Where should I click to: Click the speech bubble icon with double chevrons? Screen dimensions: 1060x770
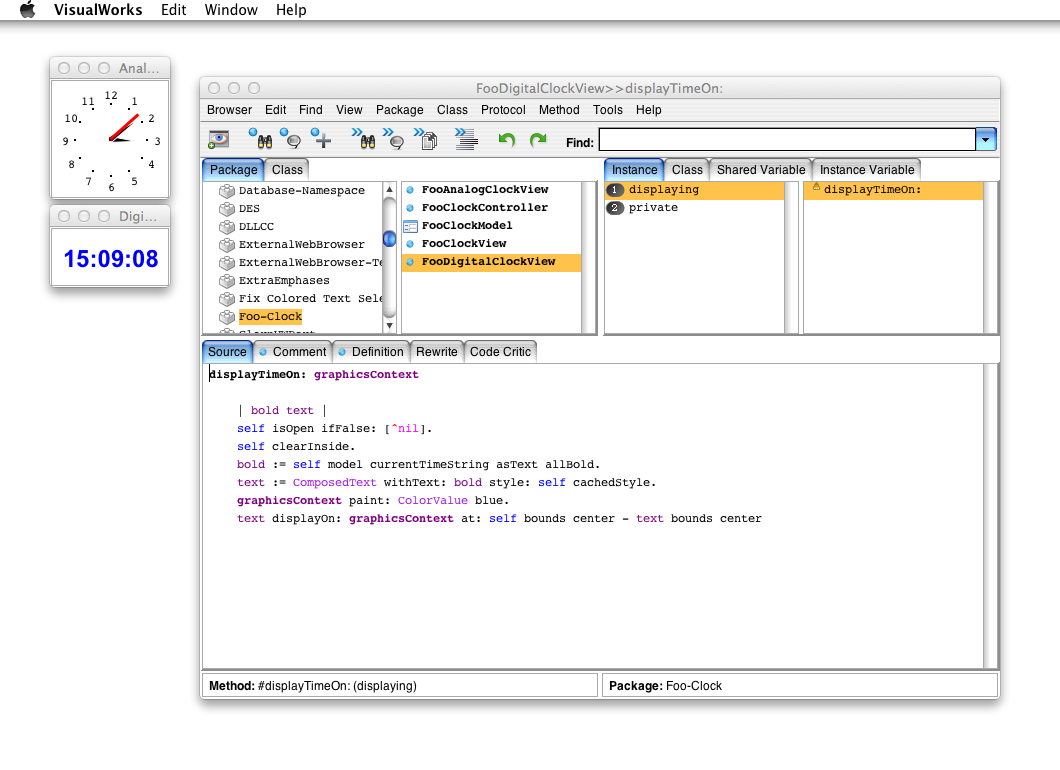[393, 139]
